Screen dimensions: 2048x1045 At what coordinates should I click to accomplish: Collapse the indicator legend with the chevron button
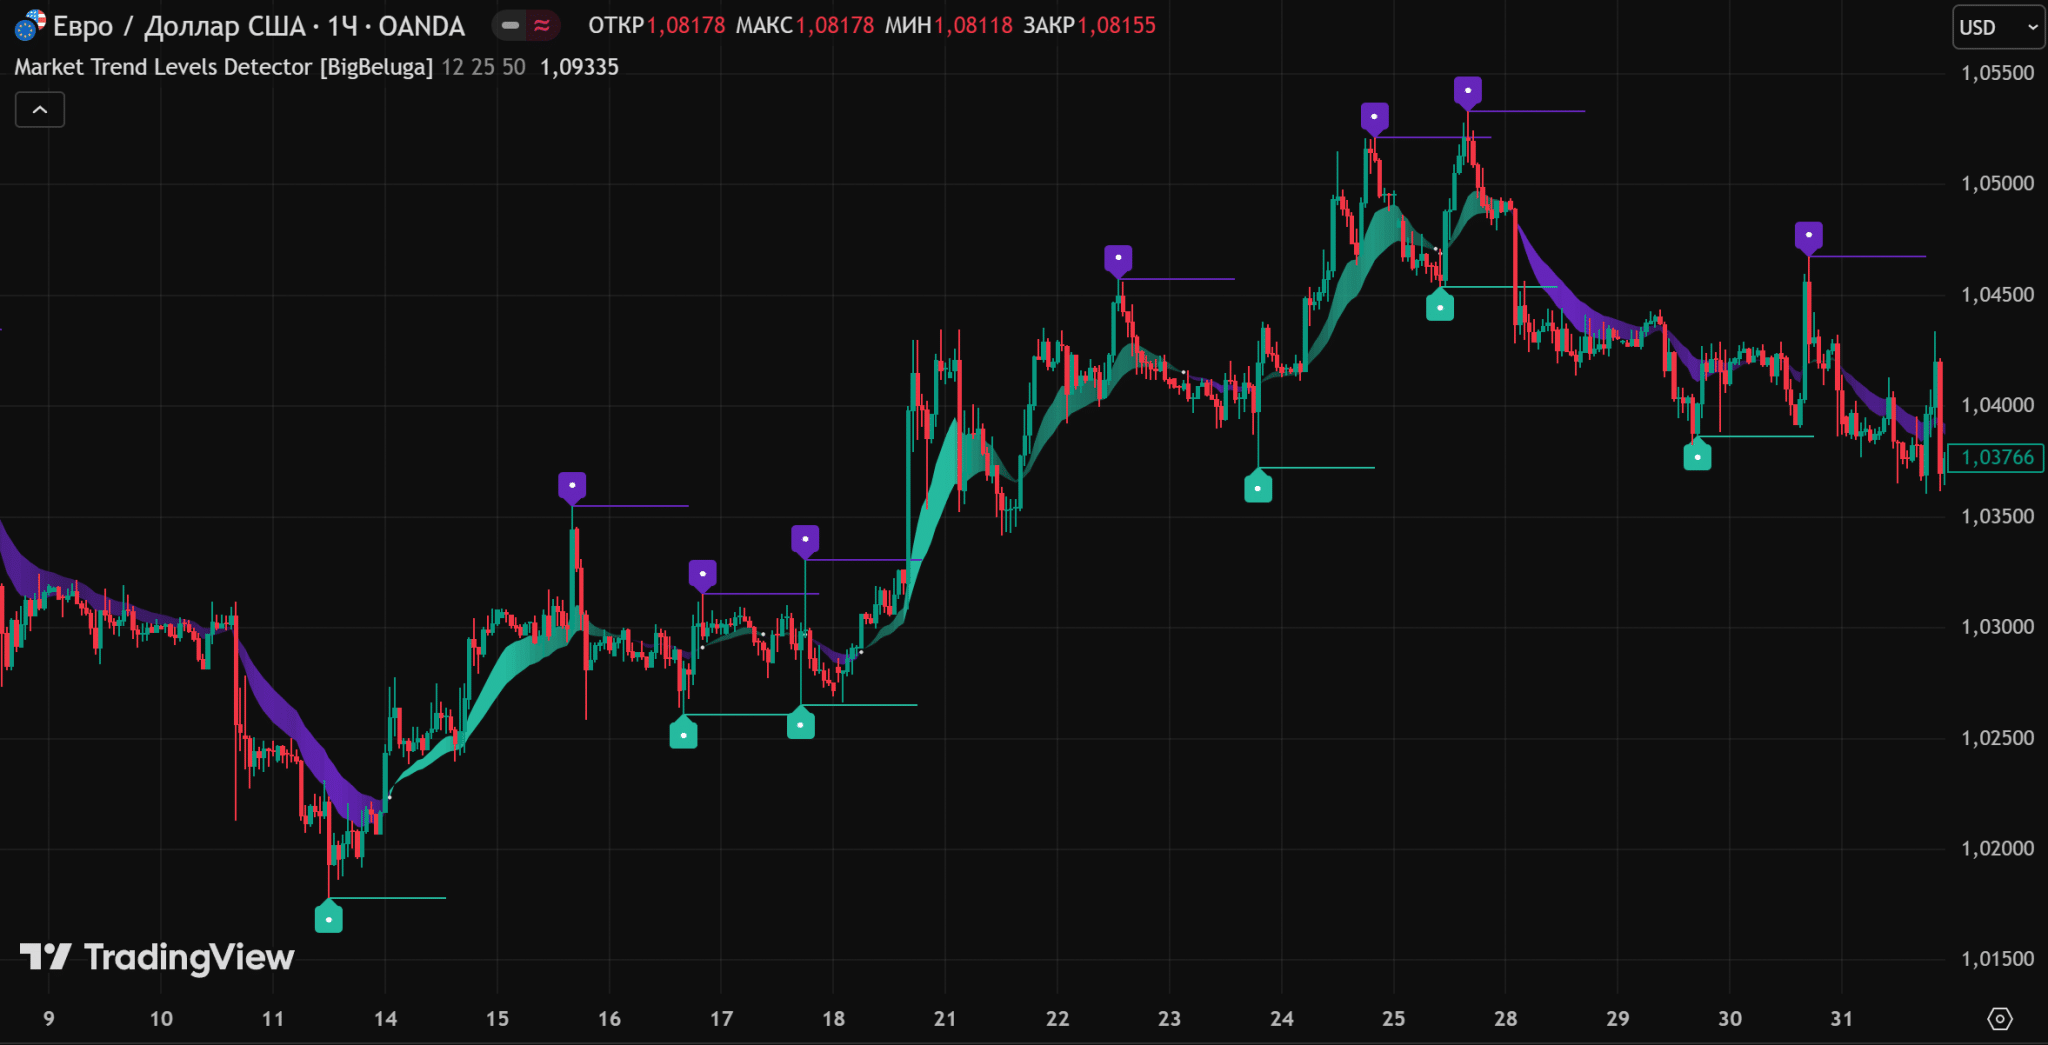click(40, 110)
